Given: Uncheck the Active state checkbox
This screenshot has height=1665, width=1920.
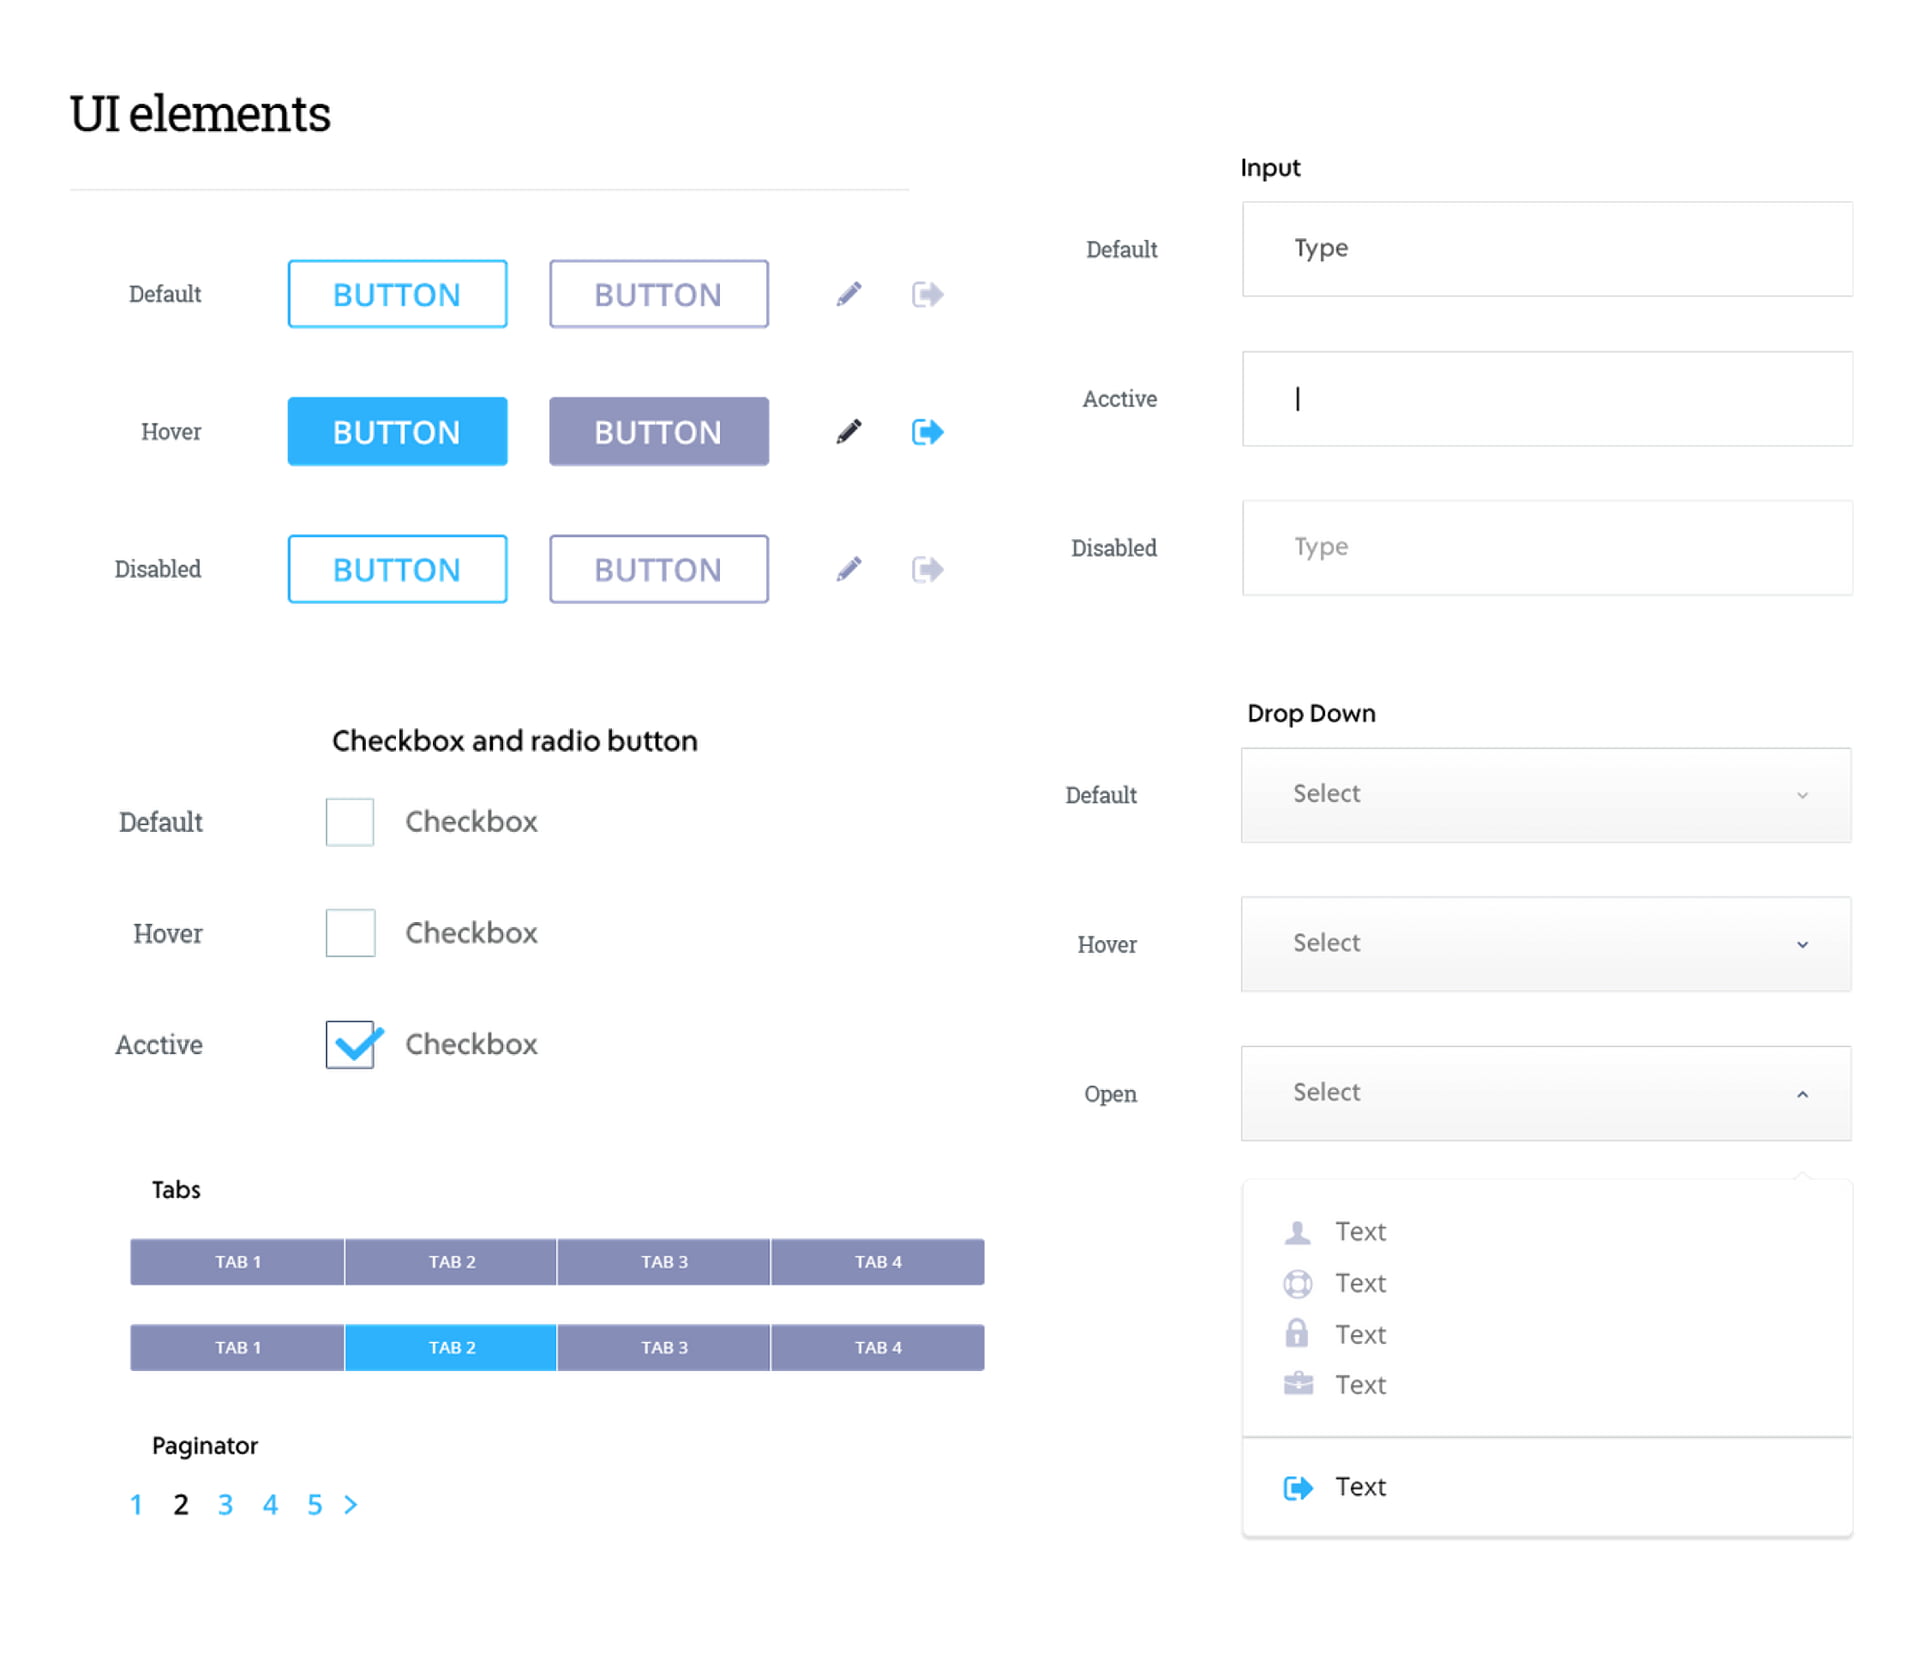Looking at the screenshot, I should pos(350,1044).
